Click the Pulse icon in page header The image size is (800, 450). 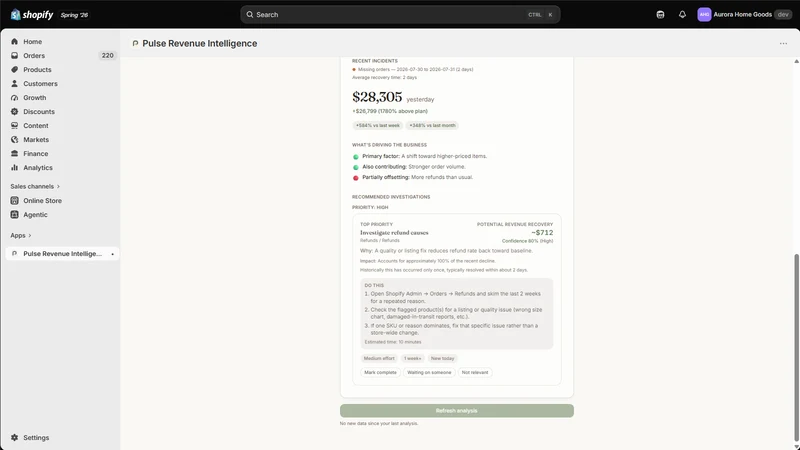click(135, 43)
